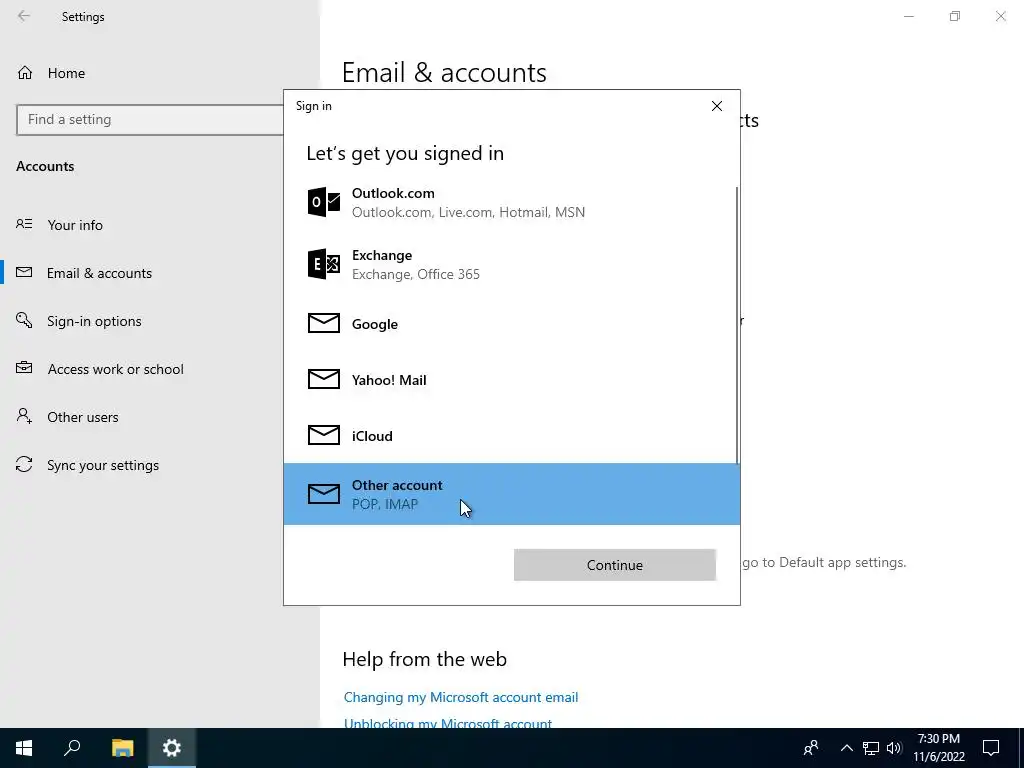Image resolution: width=1024 pixels, height=768 pixels.
Task: Click the Continue button
Action: (615, 565)
